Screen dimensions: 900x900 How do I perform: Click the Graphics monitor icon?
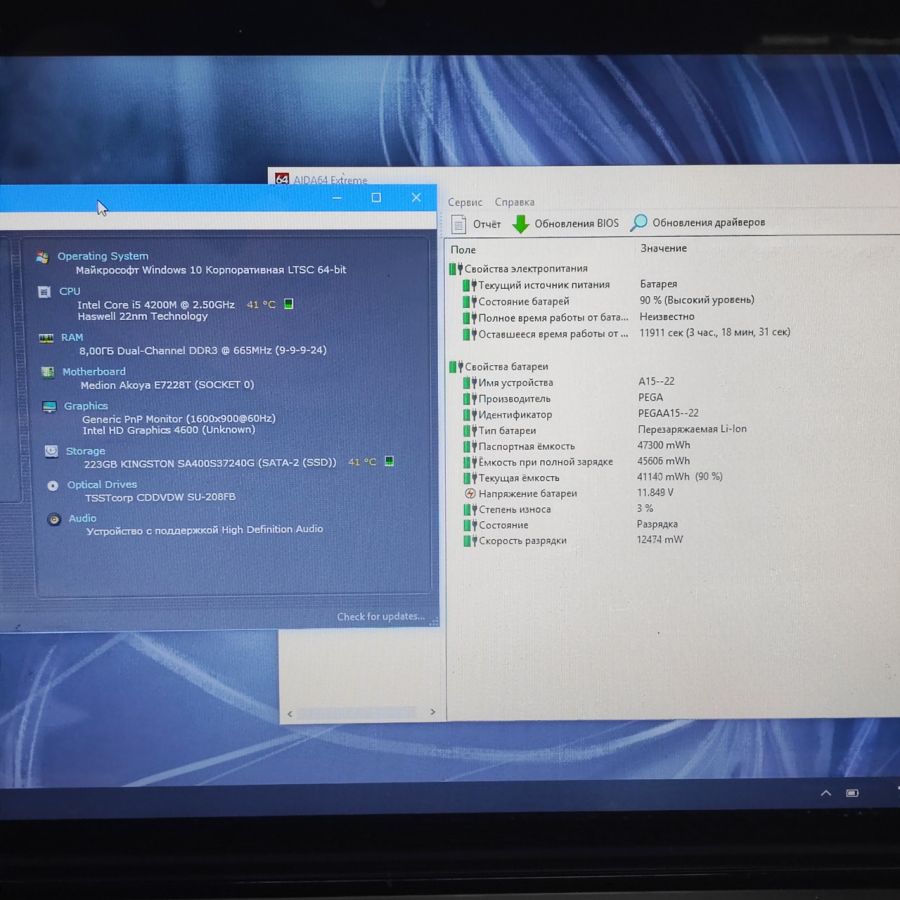point(49,407)
